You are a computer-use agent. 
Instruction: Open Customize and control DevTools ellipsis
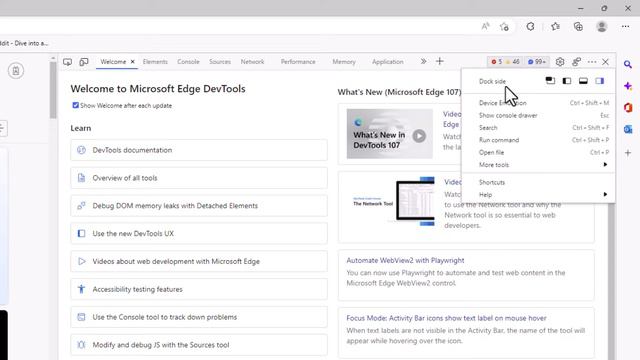tap(592, 62)
